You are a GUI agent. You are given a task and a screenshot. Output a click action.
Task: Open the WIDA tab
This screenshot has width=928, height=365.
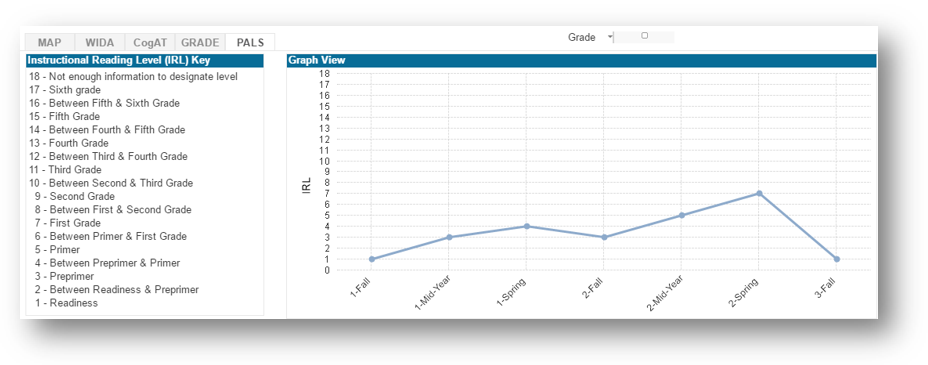[100, 43]
